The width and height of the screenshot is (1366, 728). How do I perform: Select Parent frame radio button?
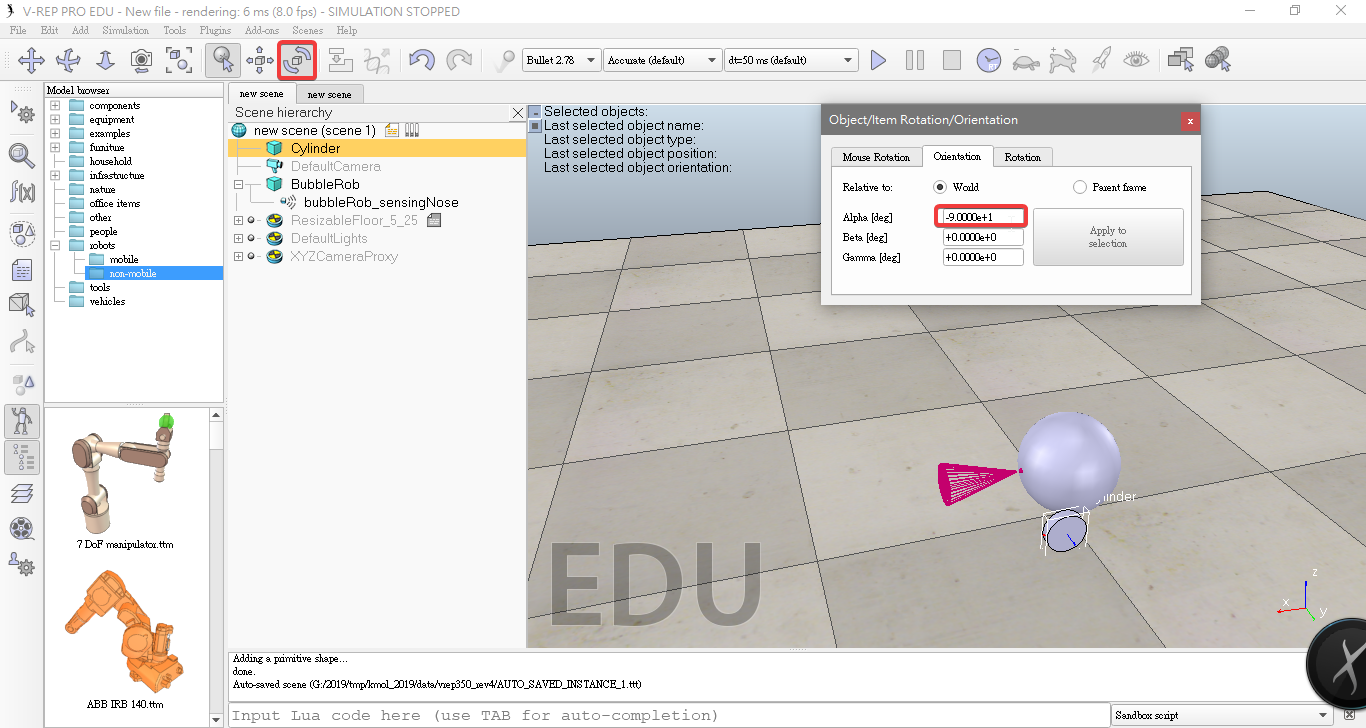(x=1080, y=187)
